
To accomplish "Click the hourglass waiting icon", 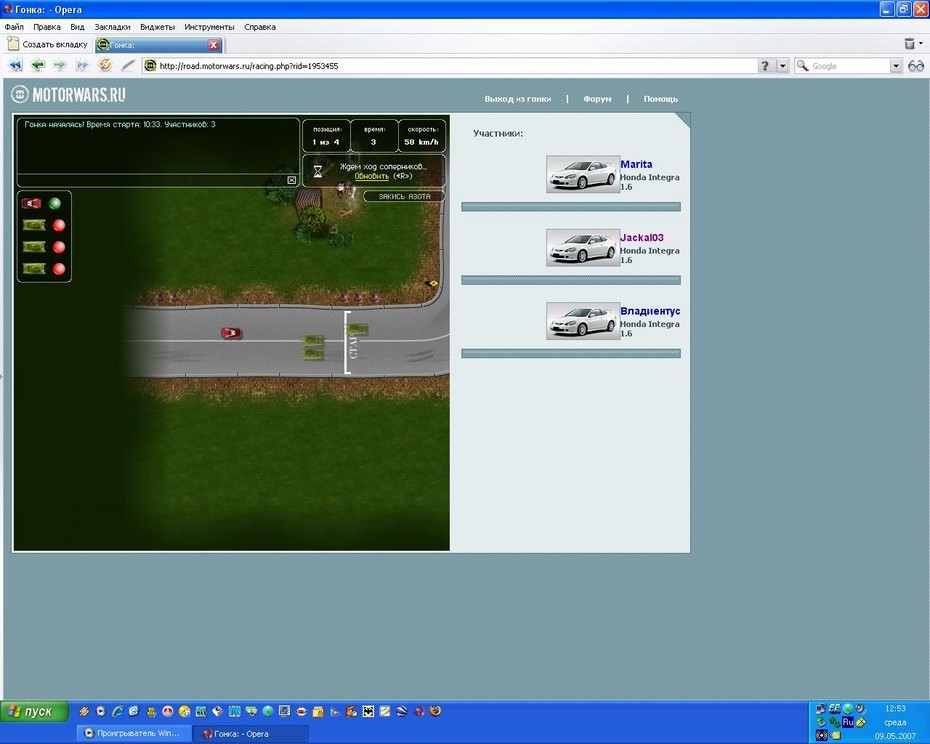I will pos(318,171).
